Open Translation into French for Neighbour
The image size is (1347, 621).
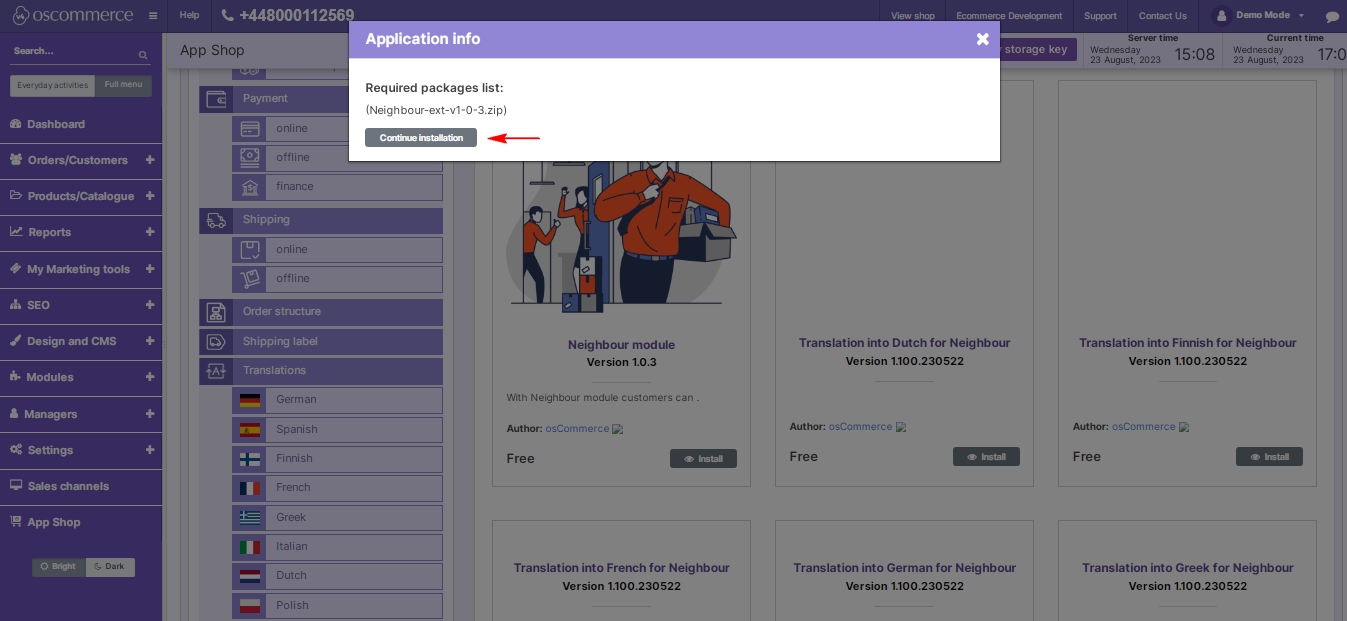pos(621,568)
